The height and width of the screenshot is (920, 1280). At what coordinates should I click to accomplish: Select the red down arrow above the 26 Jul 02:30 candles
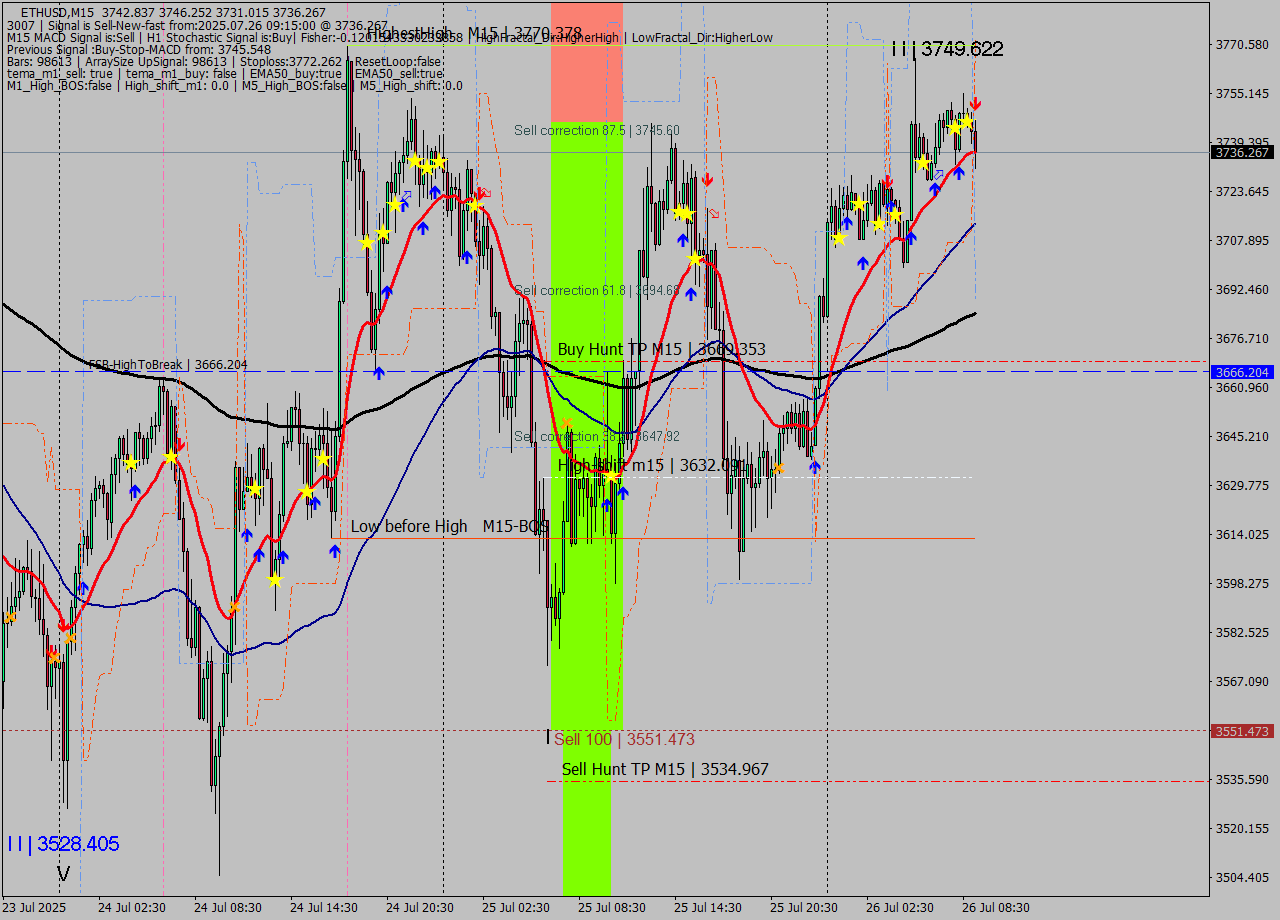pyautogui.click(x=890, y=180)
